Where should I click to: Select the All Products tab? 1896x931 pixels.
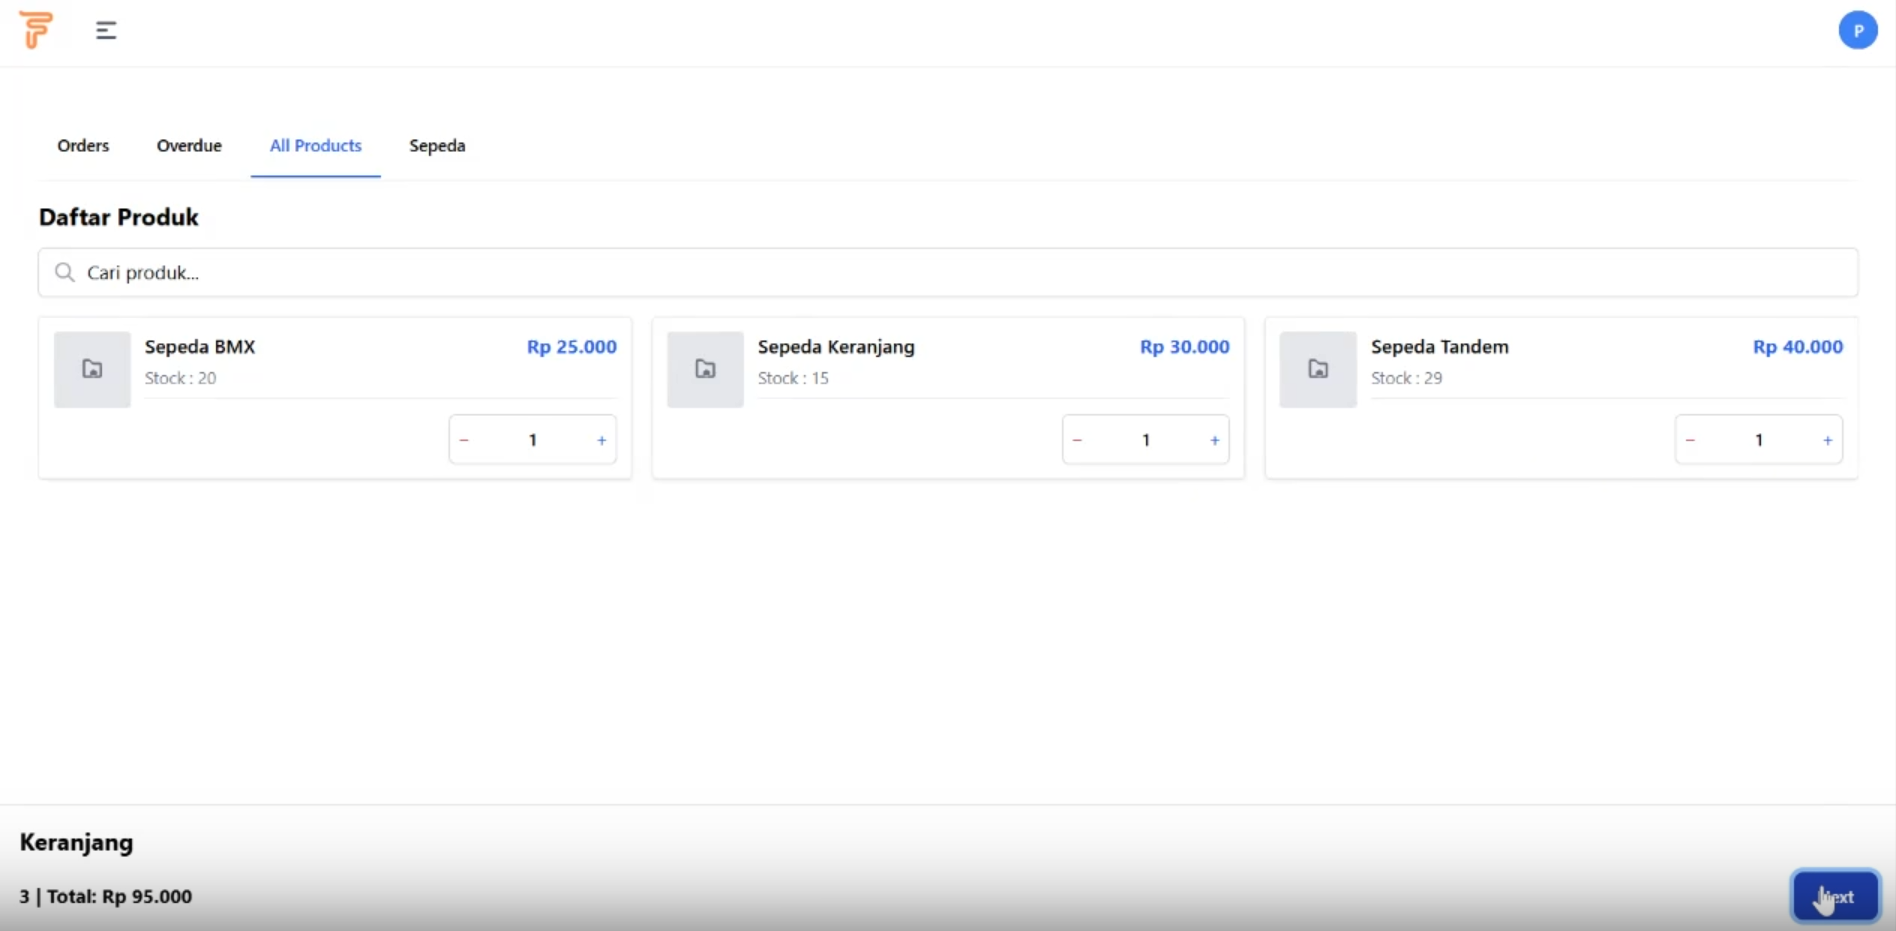pos(315,146)
